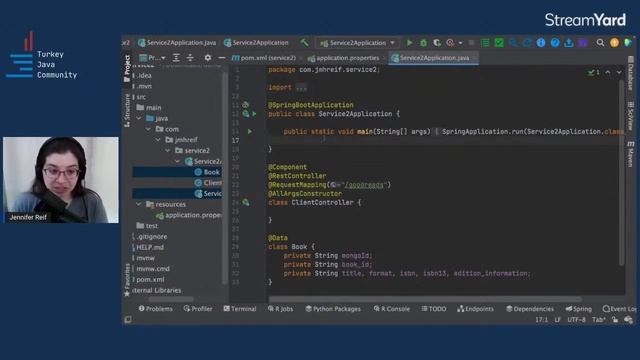Viewport: 640px width, 360px height.
Task: Open the TODO tool window
Action: pos(434,309)
